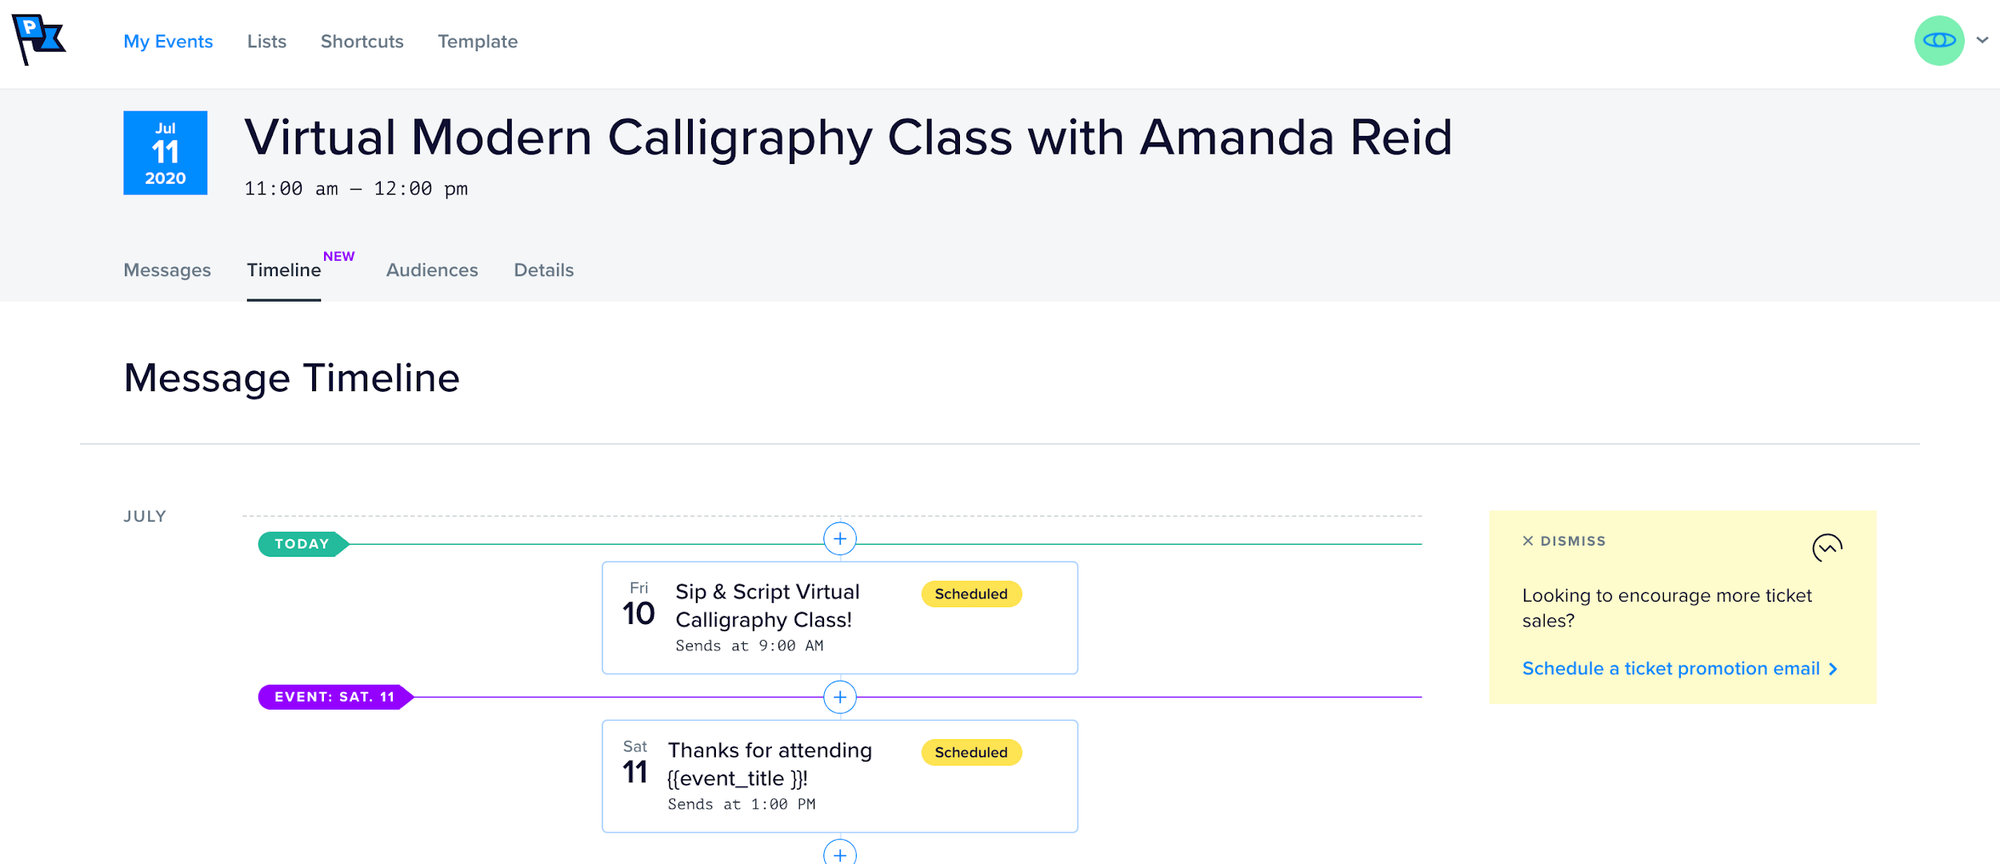Screen dimensions: 2000x864
Task: Navigate to Shortcuts
Action: (x=362, y=42)
